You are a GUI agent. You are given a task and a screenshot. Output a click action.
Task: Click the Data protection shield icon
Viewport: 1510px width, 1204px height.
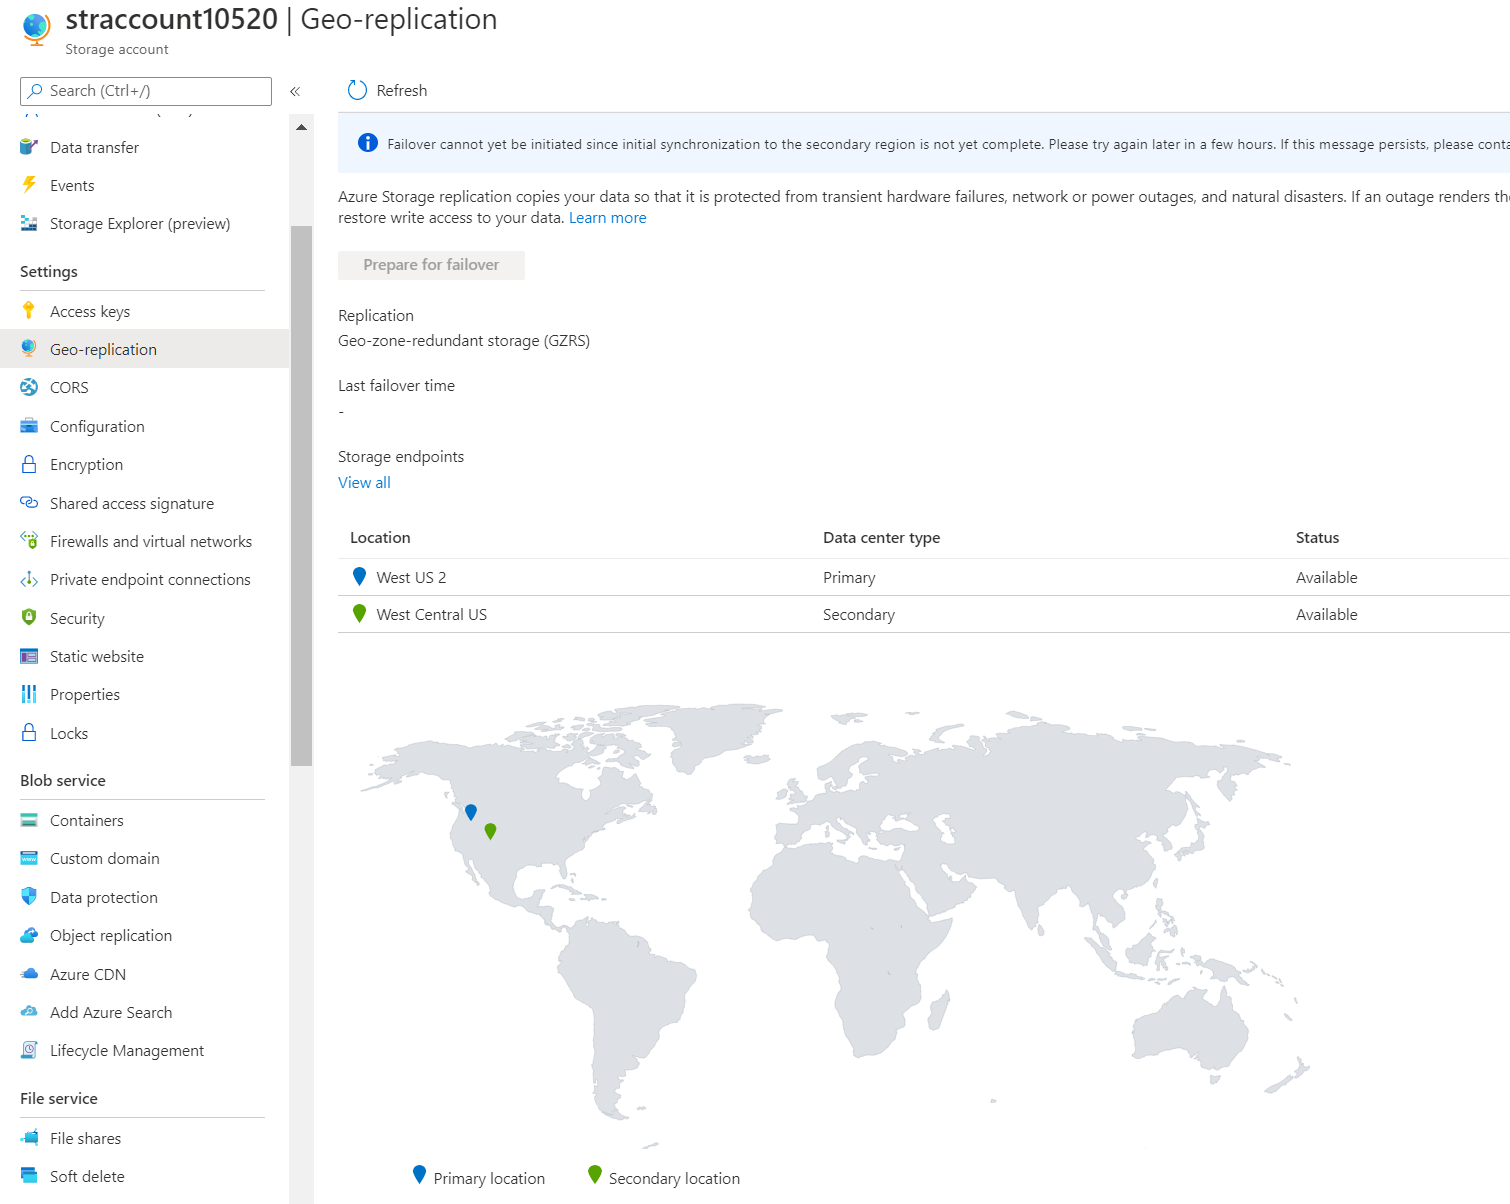29,897
